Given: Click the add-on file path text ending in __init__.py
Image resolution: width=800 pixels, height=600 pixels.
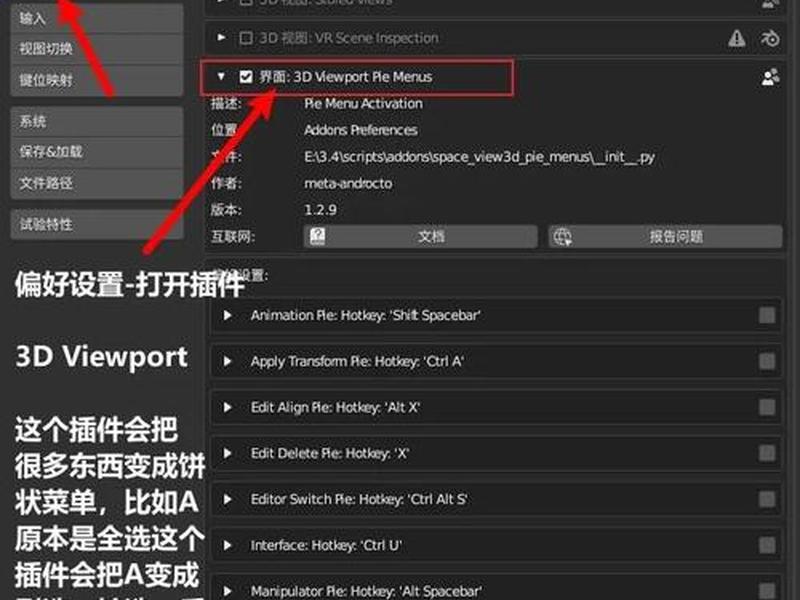Looking at the screenshot, I should [479, 157].
